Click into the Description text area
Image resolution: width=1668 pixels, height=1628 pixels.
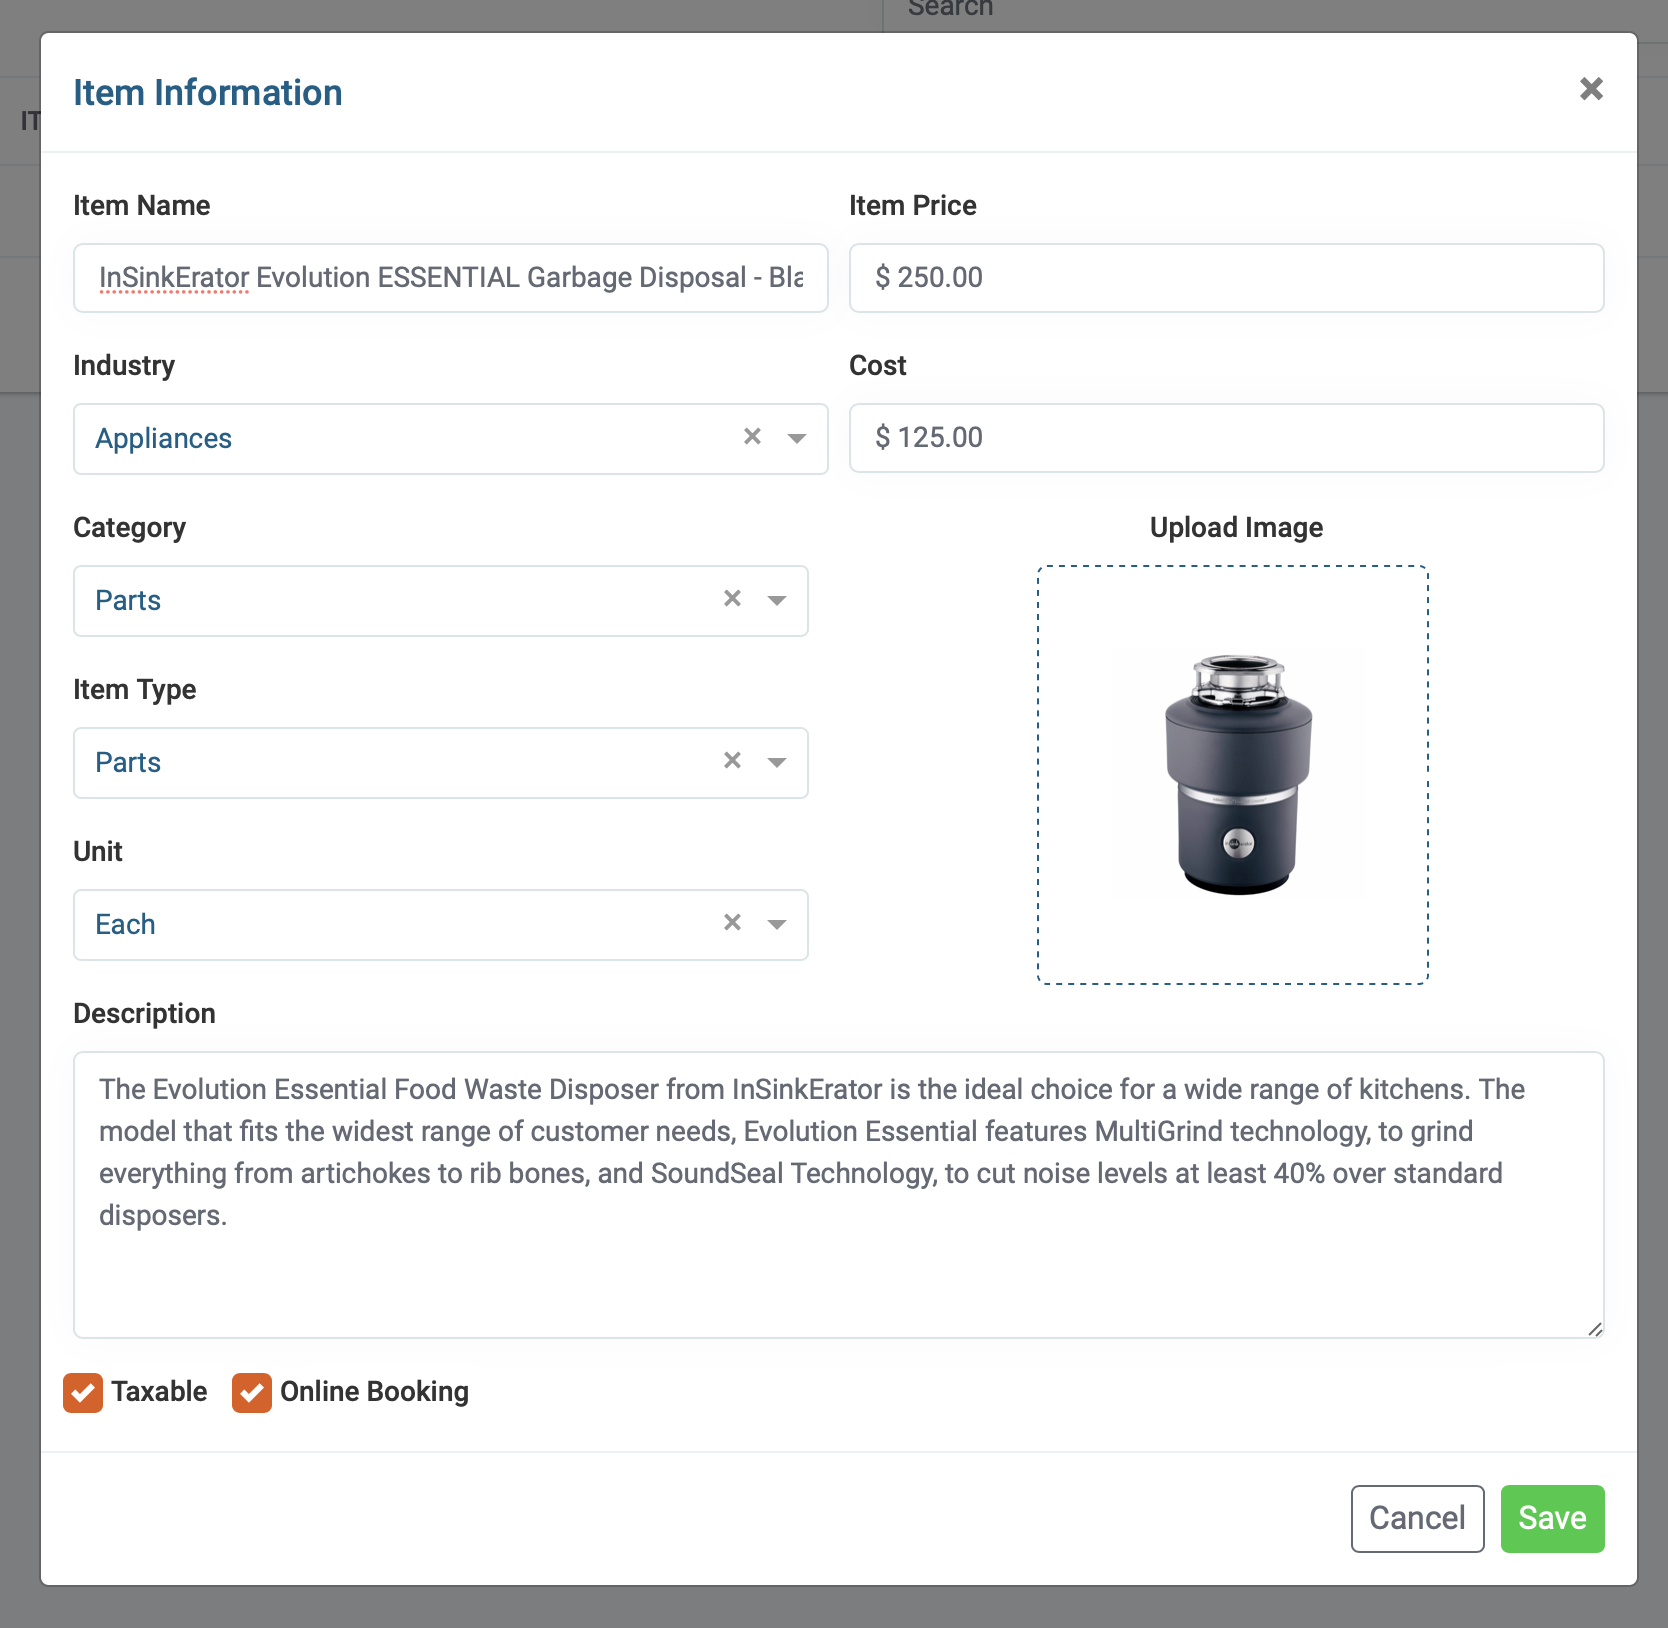[838, 1194]
